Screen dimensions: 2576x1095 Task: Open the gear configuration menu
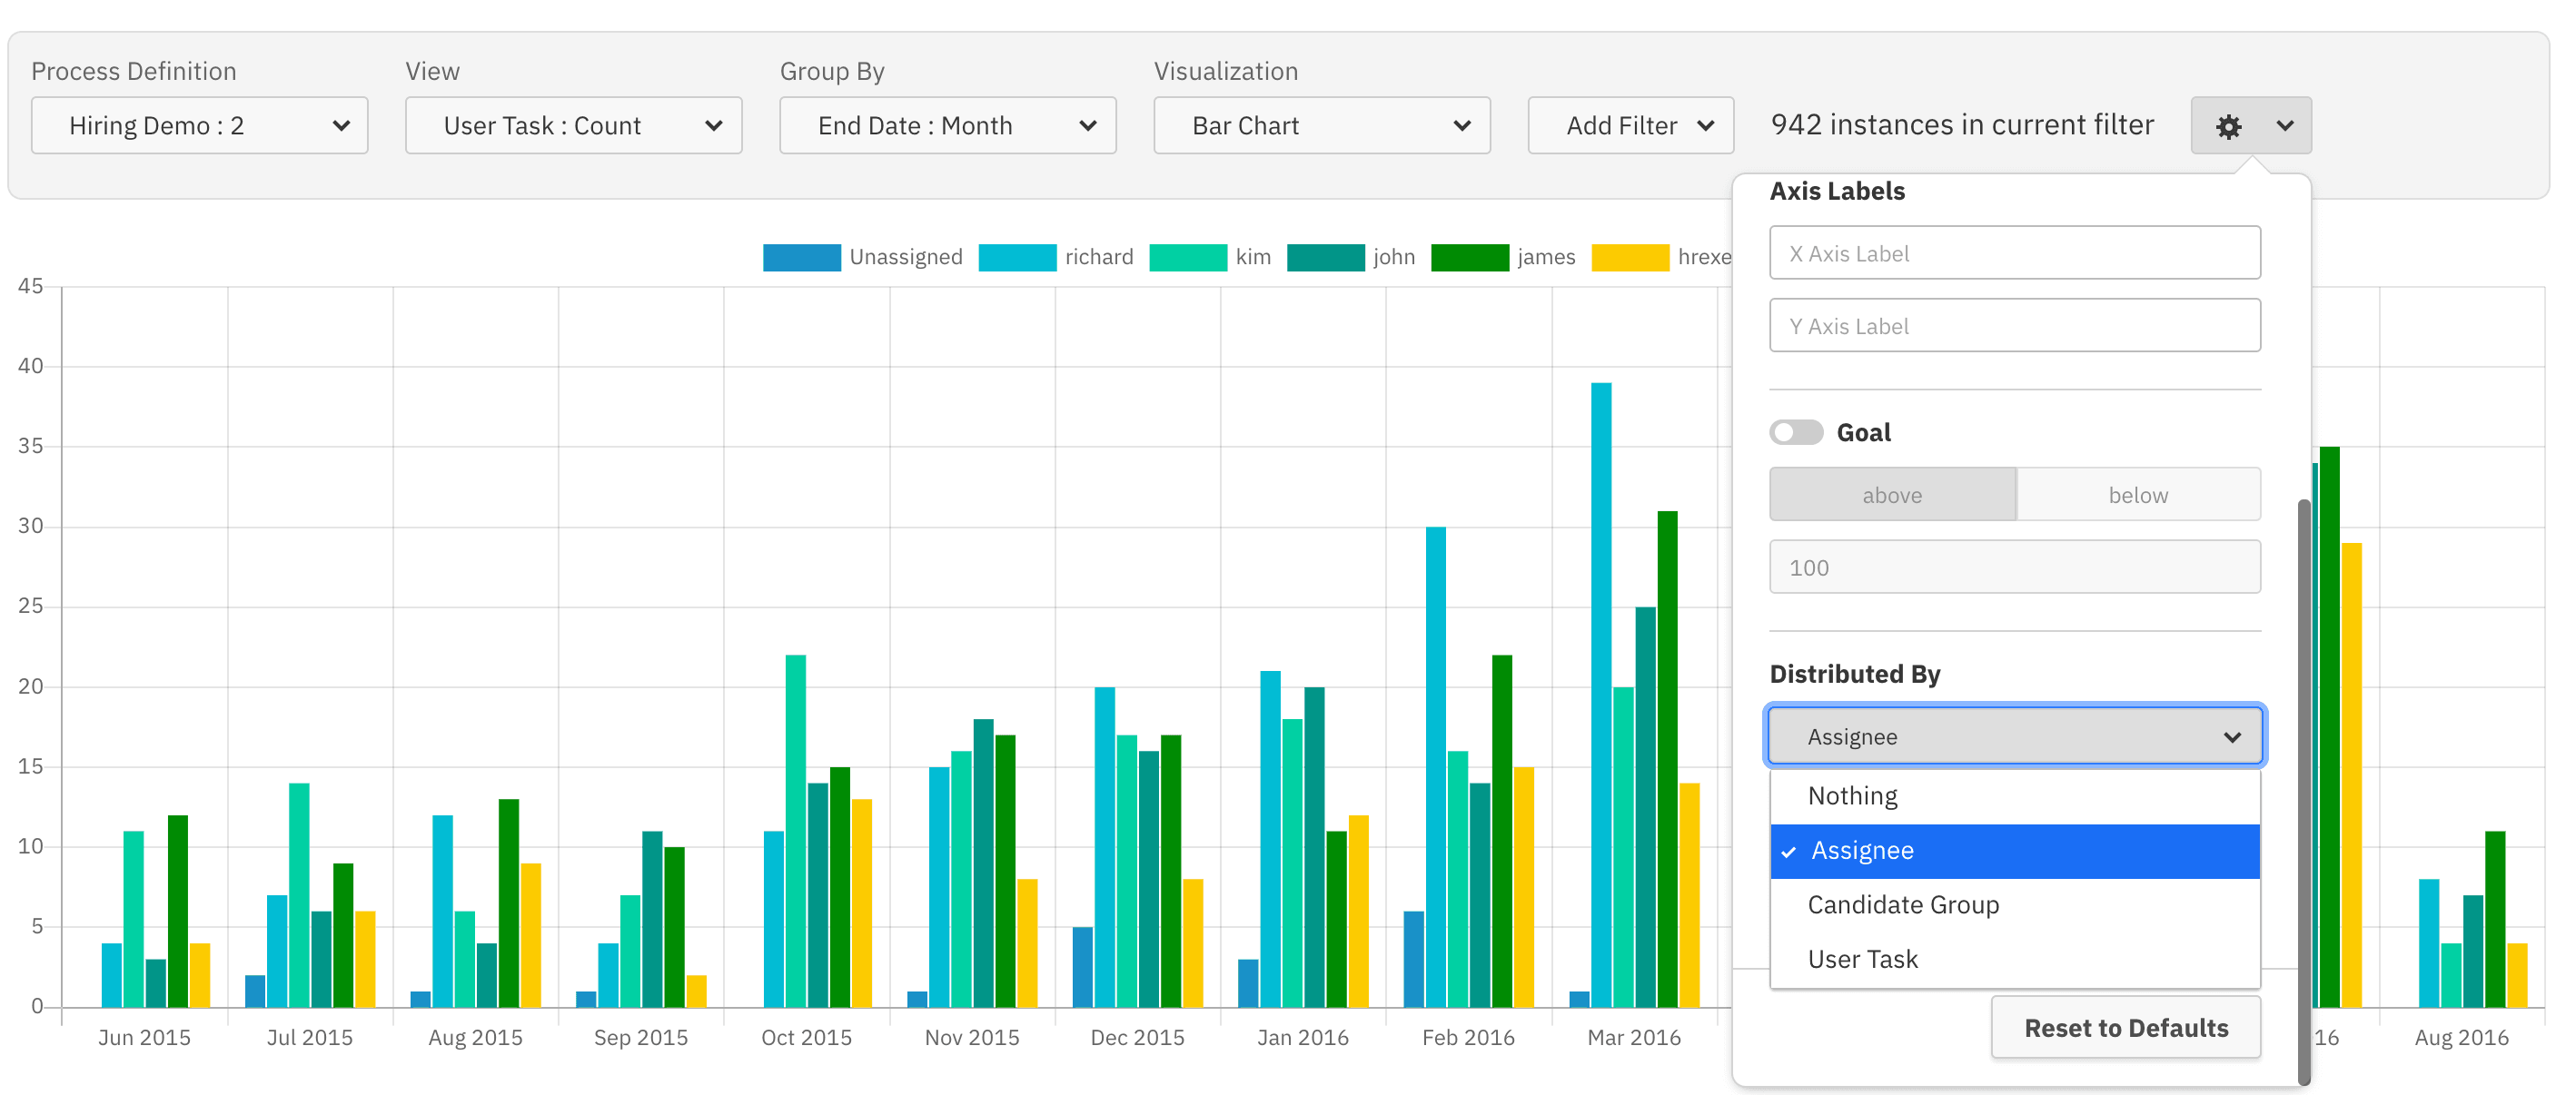pyautogui.click(x=2250, y=126)
